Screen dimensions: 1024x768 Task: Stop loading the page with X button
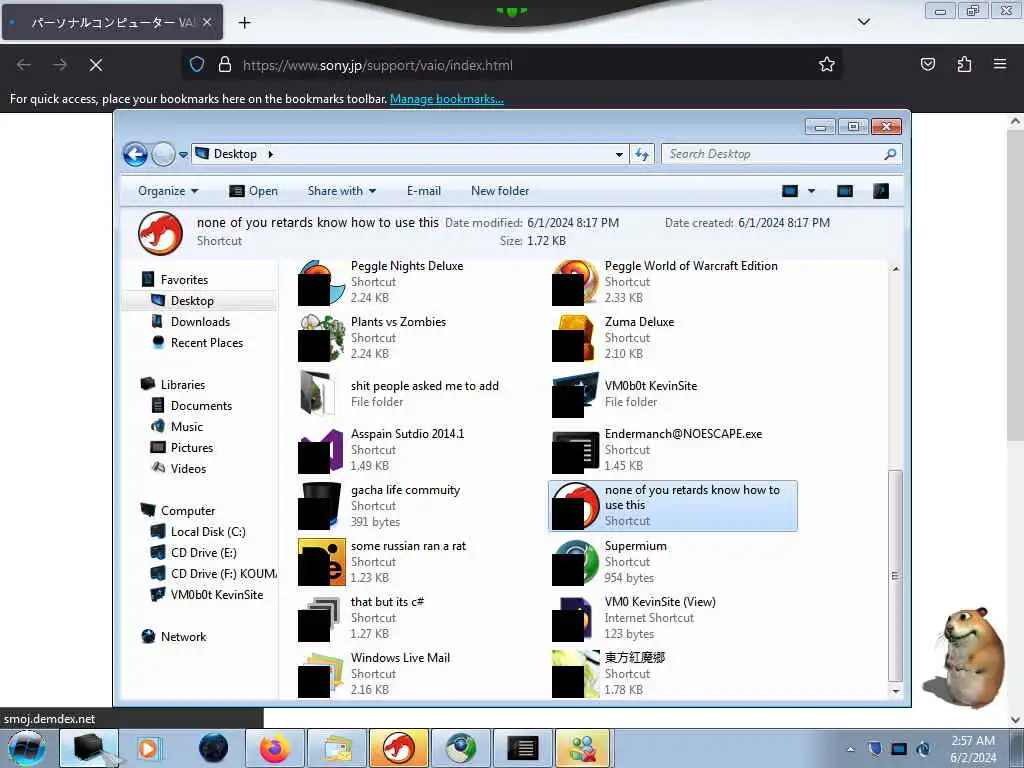(95, 65)
